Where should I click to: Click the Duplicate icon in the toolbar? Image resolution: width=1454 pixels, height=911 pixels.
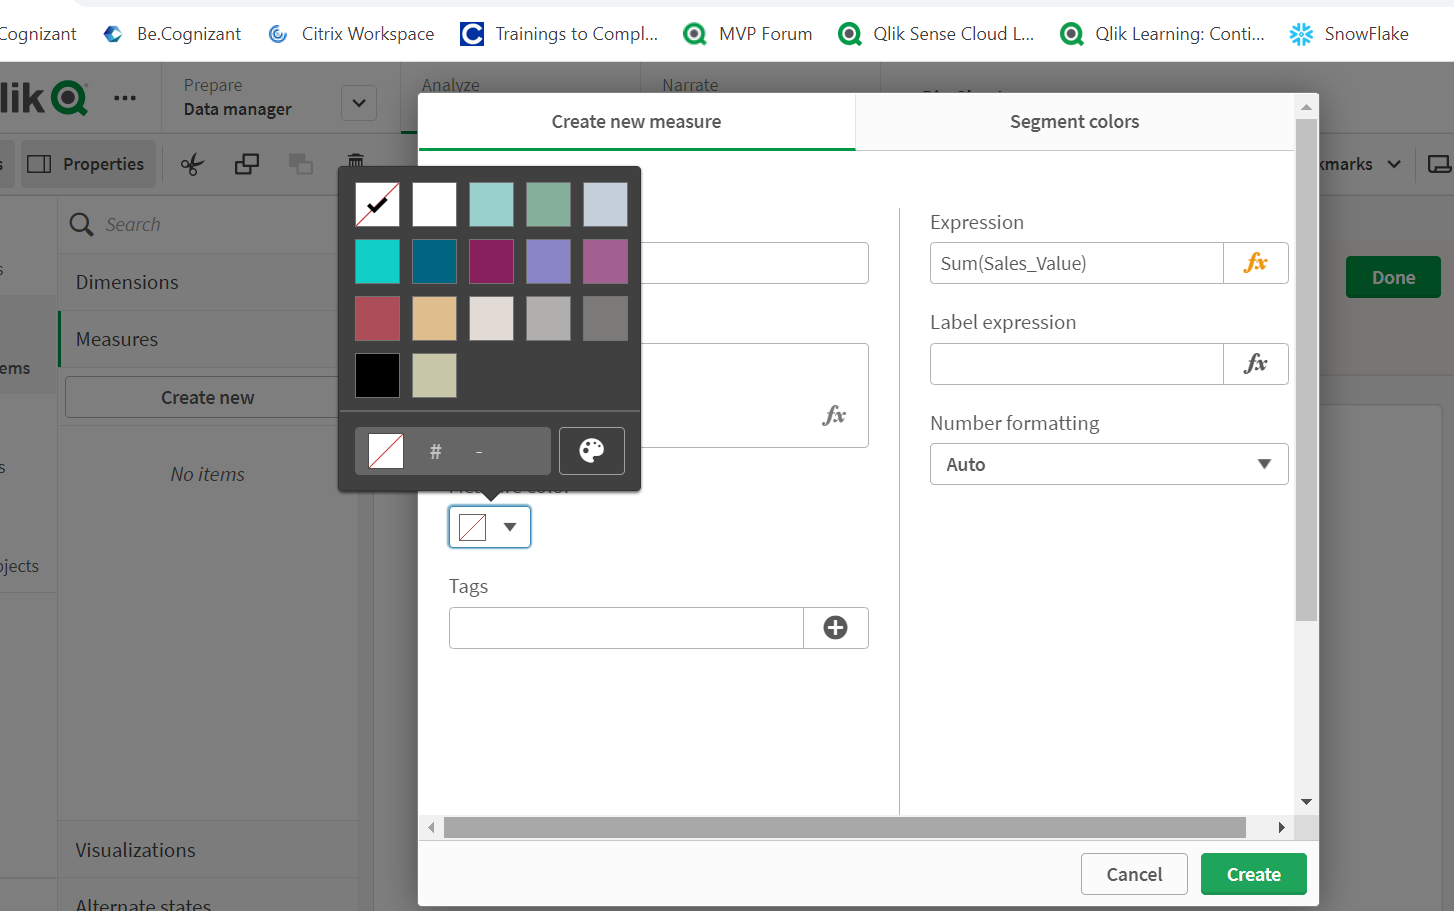click(x=247, y=163)
